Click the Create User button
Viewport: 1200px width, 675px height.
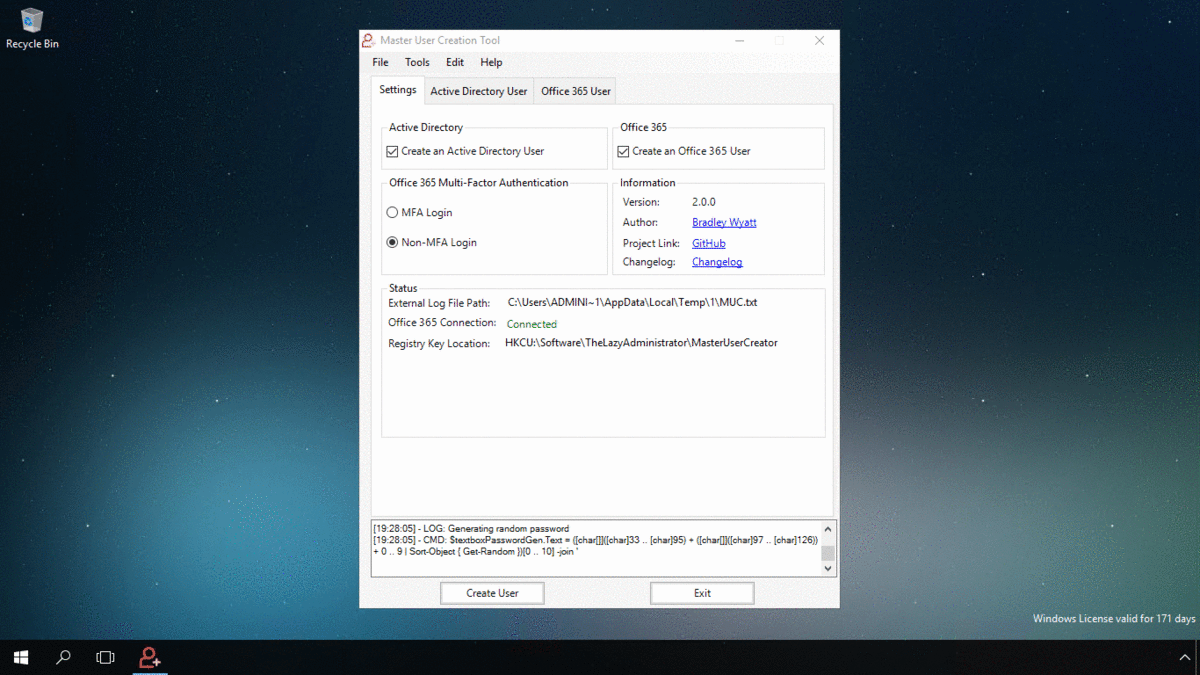(492, 593)
